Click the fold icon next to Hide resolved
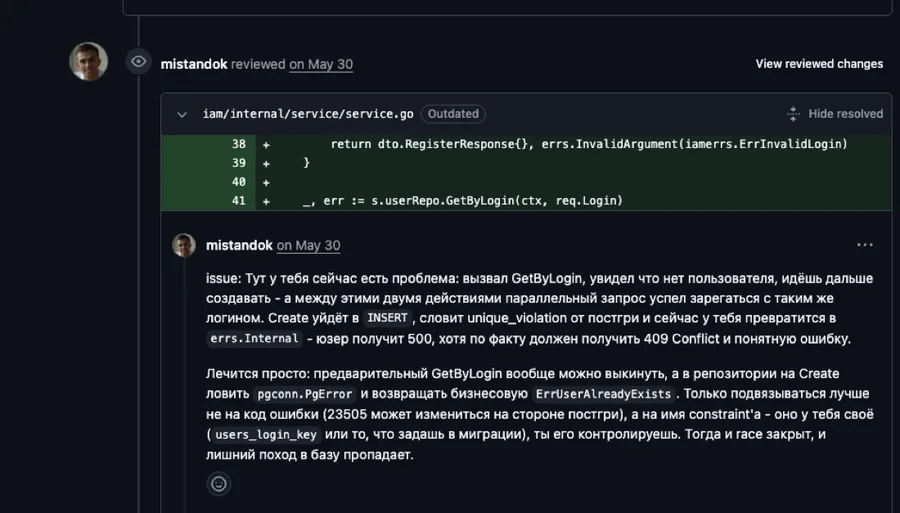Viewport: 900px width, 513px height. pos(793,114)
